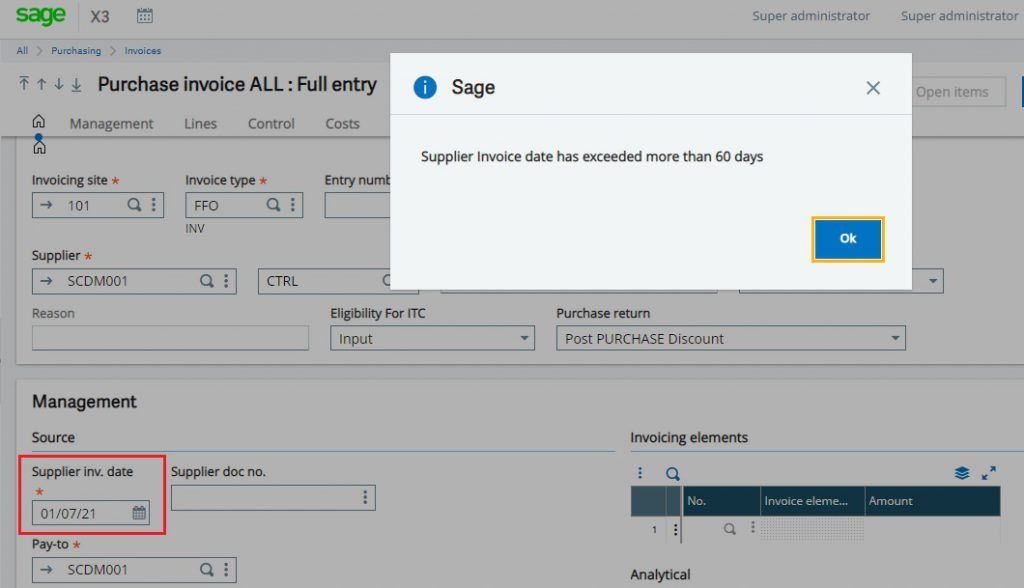This screenshot has width=1024, height=588.
Task: Expand dropdown at far right of supplier row
Action: [933, 281]
